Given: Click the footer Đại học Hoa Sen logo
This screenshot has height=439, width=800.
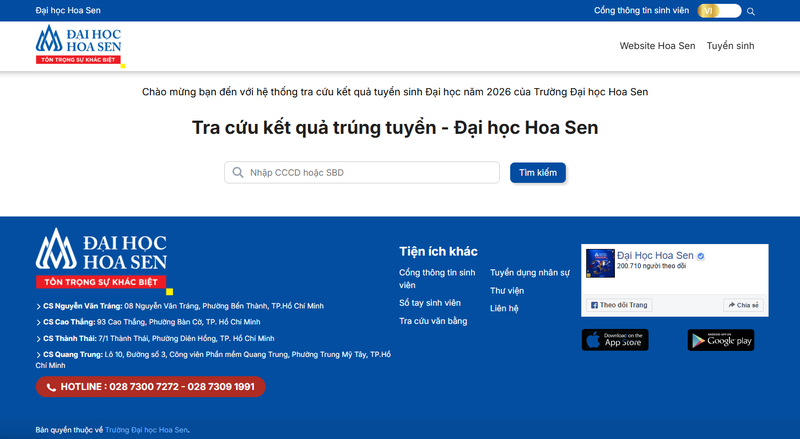Looking at the screenshot, I should [x=102, y=259].
